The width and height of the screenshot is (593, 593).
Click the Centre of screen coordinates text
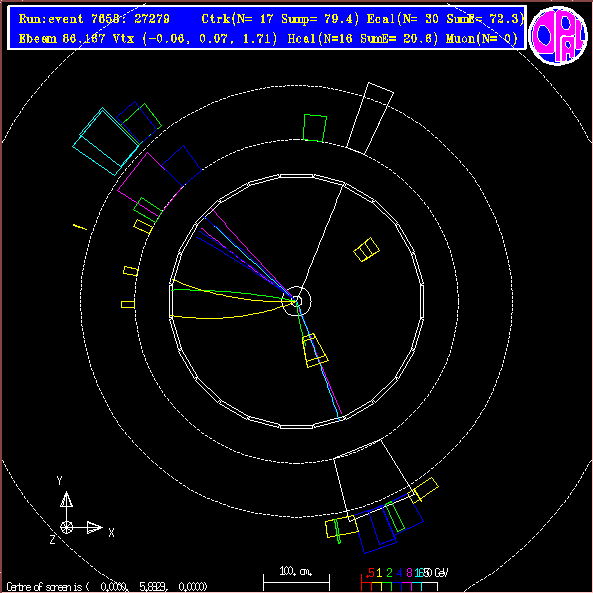pyautogui.click(x=107, y=587)
